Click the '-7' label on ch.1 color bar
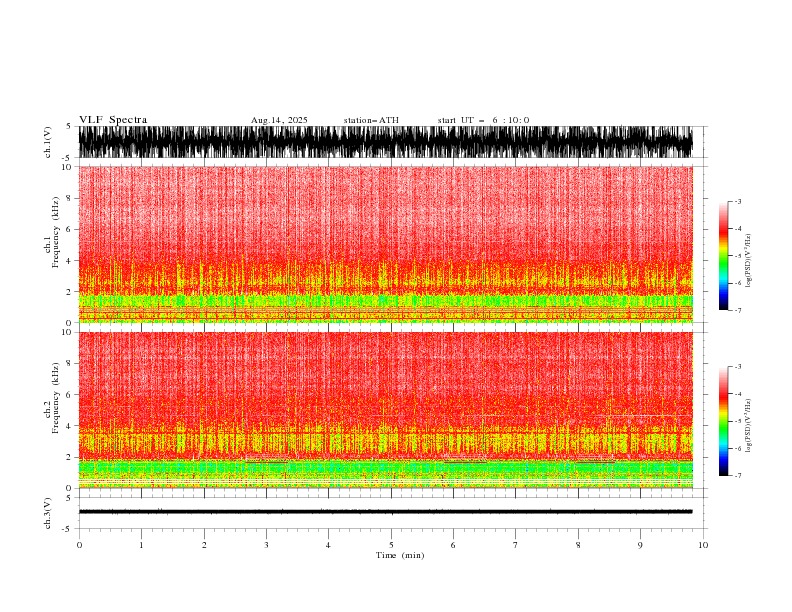The width and height of the screenshot is (792, 612). point(737,310)
